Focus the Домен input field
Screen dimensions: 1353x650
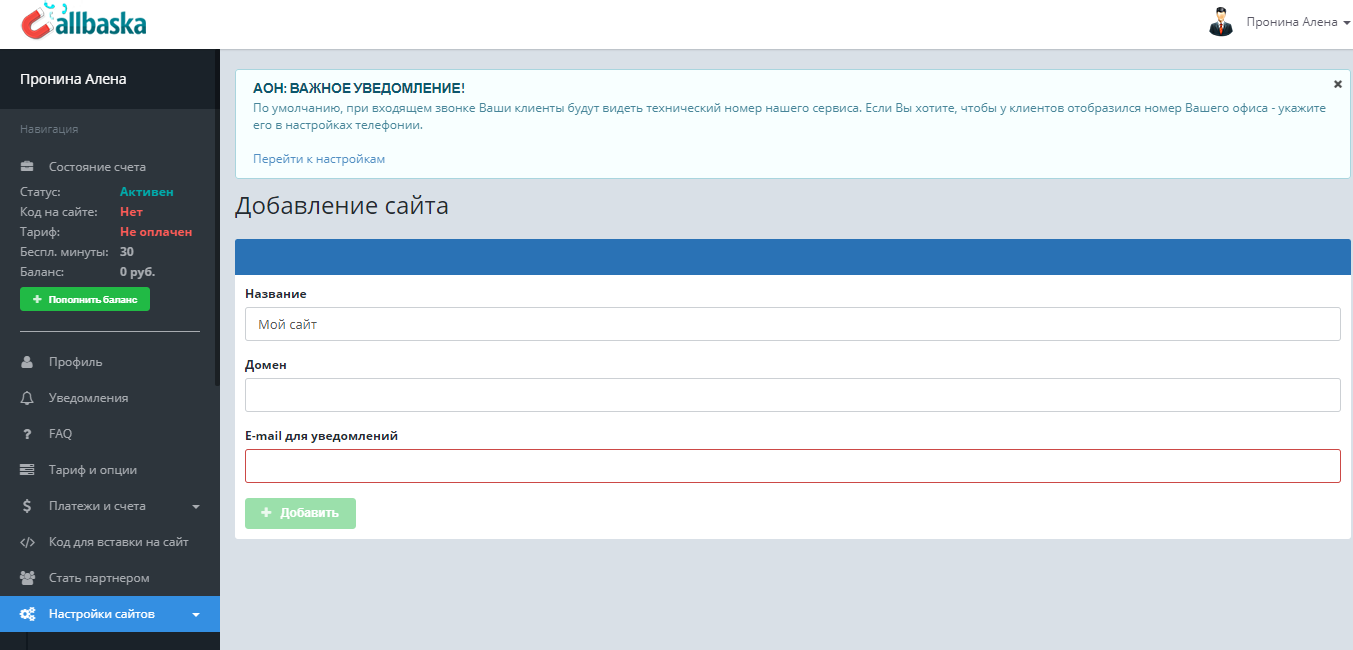(792, 395)
